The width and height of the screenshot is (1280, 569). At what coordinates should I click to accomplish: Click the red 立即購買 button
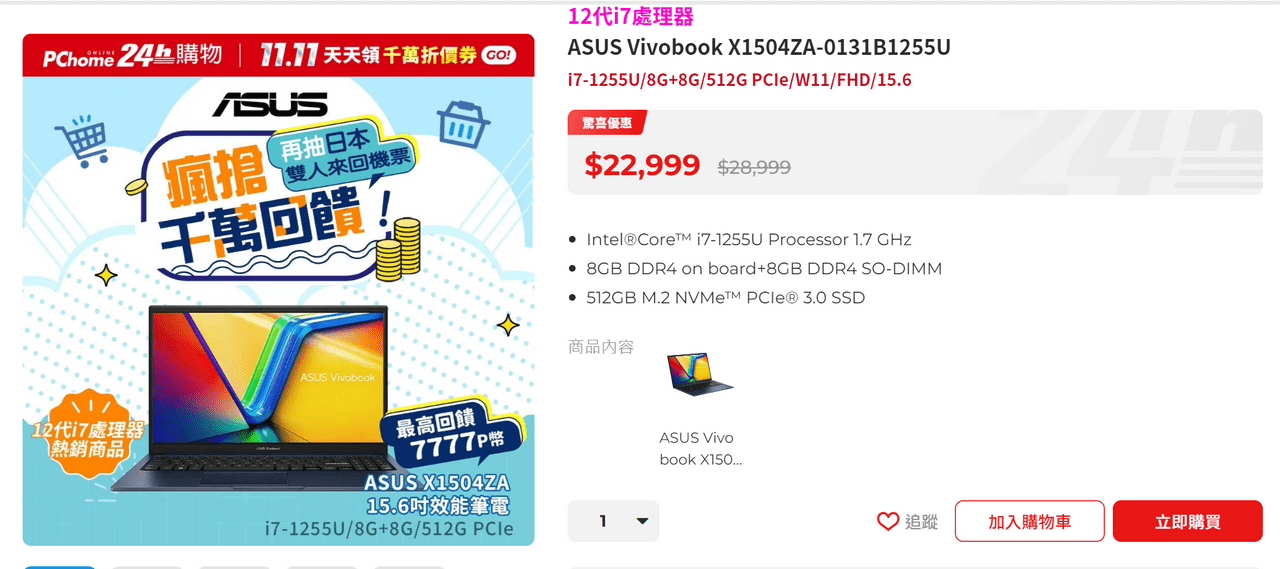point(1187,521)
